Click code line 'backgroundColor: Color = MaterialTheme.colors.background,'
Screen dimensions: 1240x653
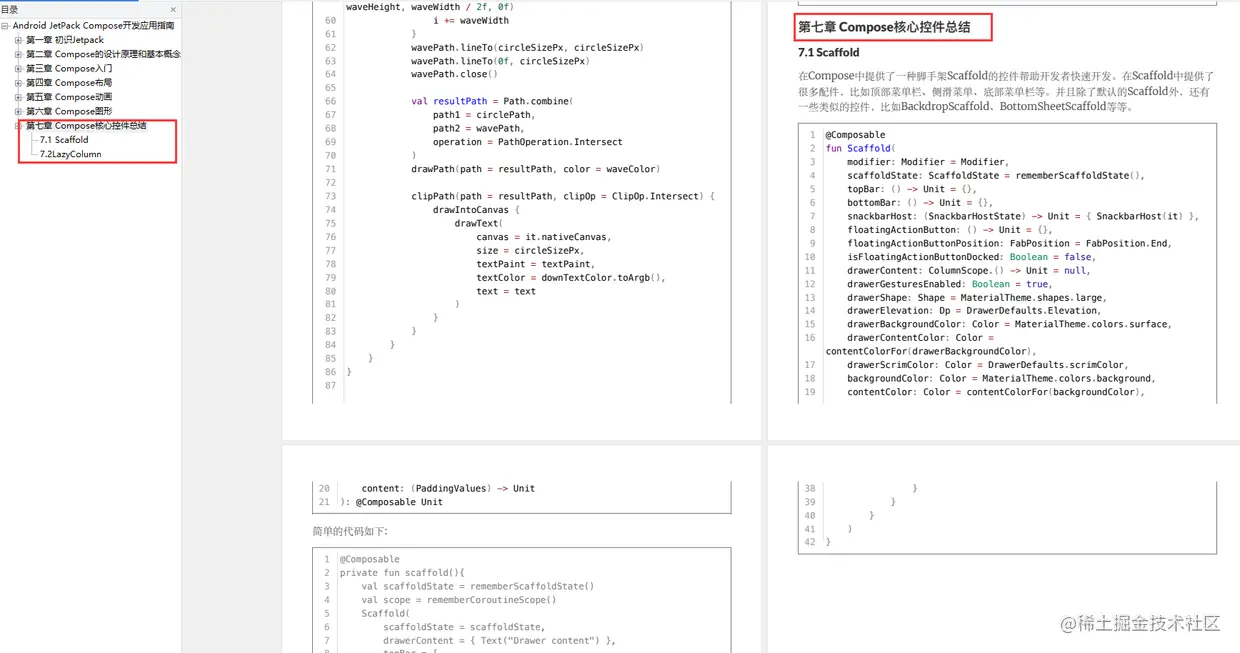coord(1001,379)
